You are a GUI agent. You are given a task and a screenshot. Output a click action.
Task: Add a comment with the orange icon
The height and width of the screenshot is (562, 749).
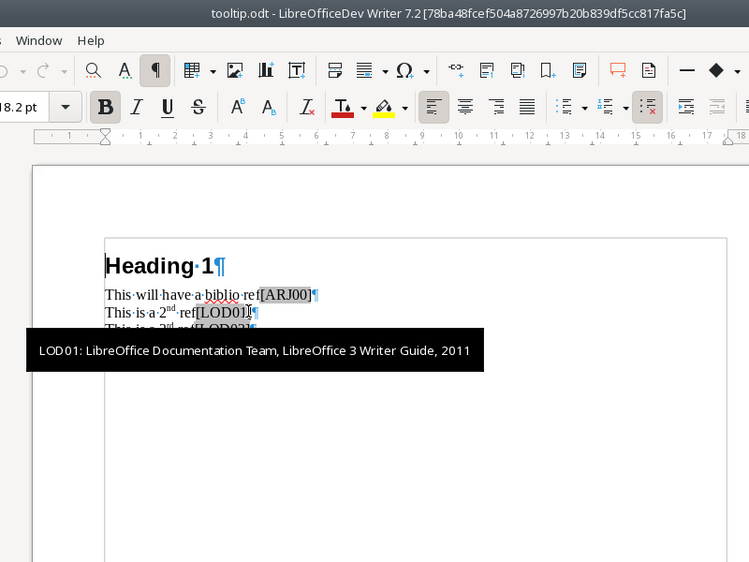tap(618, 71)
